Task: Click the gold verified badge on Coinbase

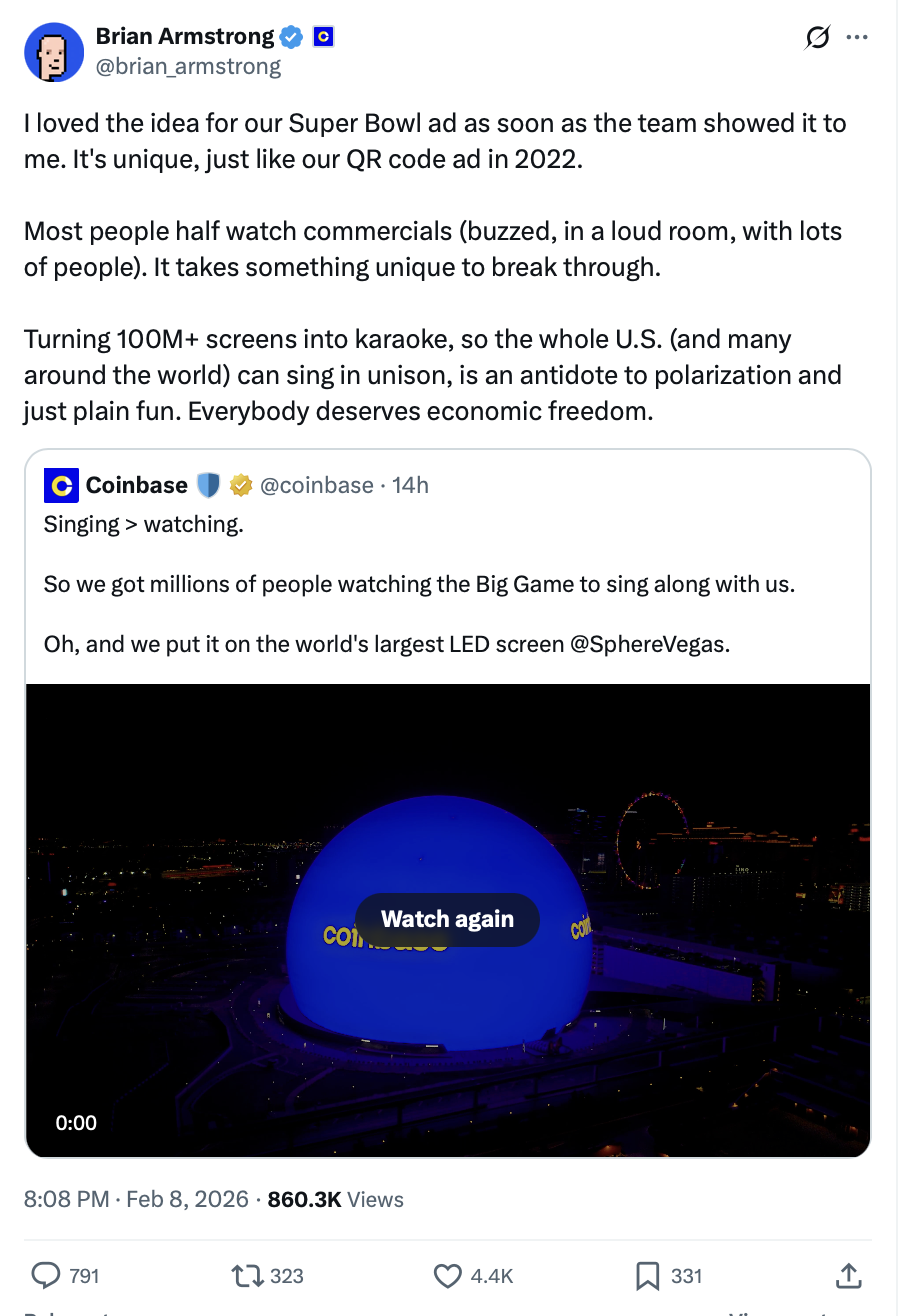Action: [x=240, y=485]
